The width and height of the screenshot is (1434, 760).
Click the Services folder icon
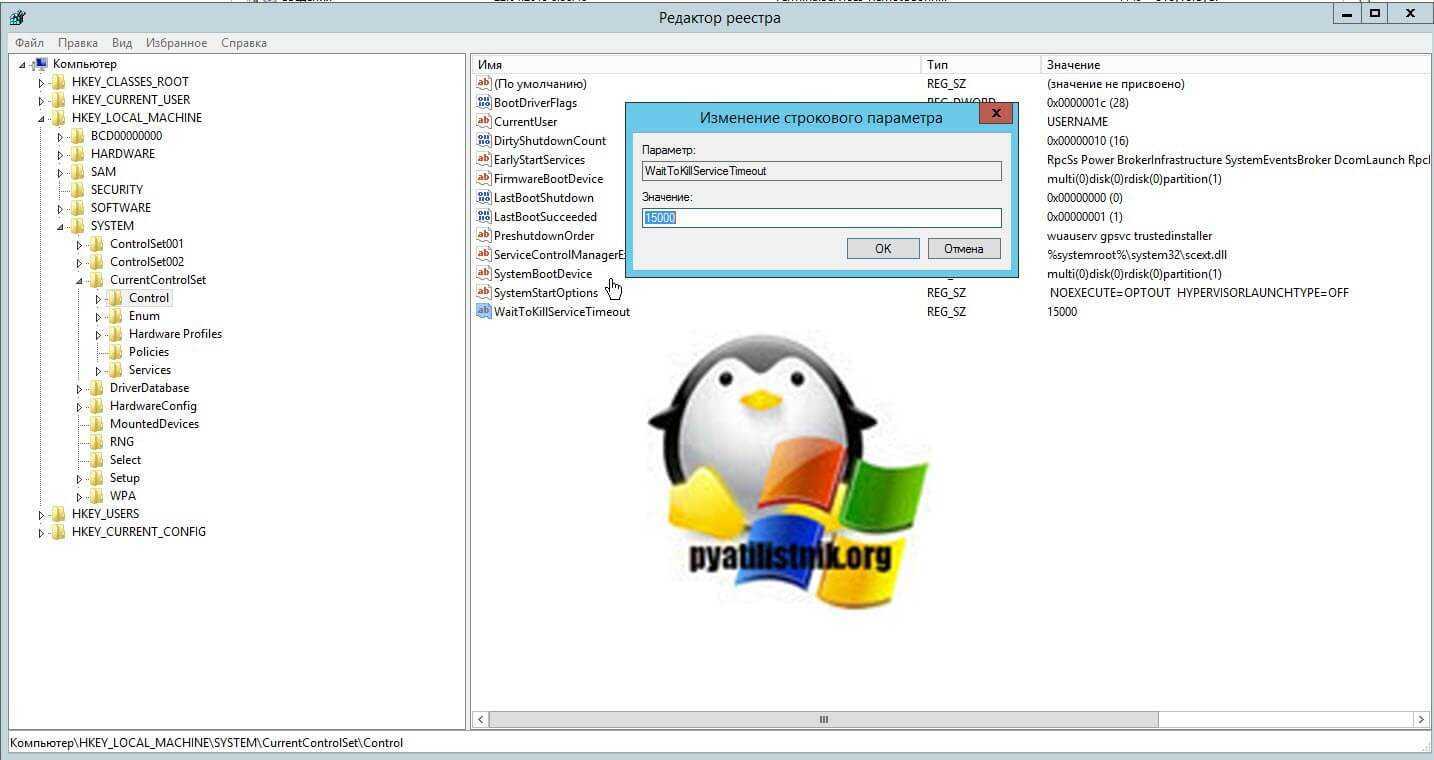[116, 370]
